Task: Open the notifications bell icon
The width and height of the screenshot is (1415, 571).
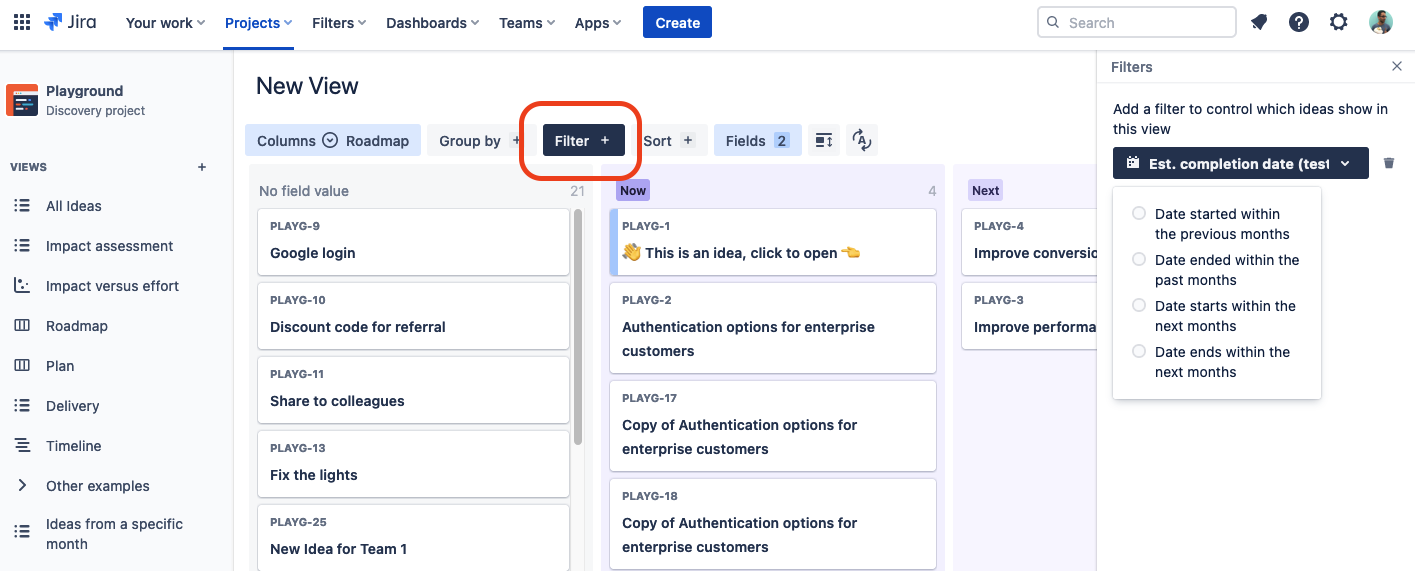Action: click(x=1259, y=22)
